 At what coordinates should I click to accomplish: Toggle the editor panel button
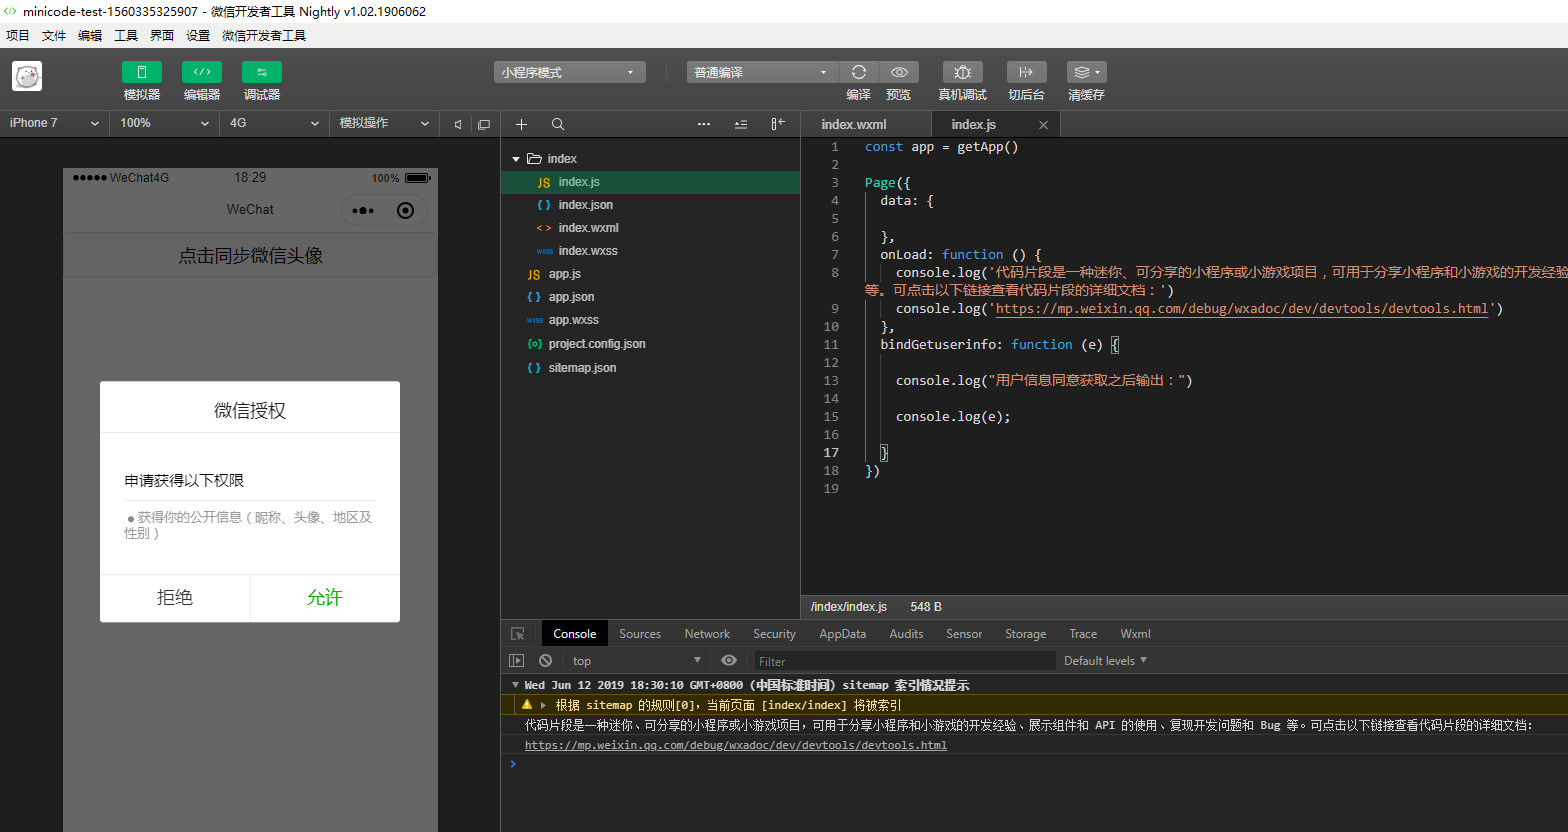tap(201, 72)
